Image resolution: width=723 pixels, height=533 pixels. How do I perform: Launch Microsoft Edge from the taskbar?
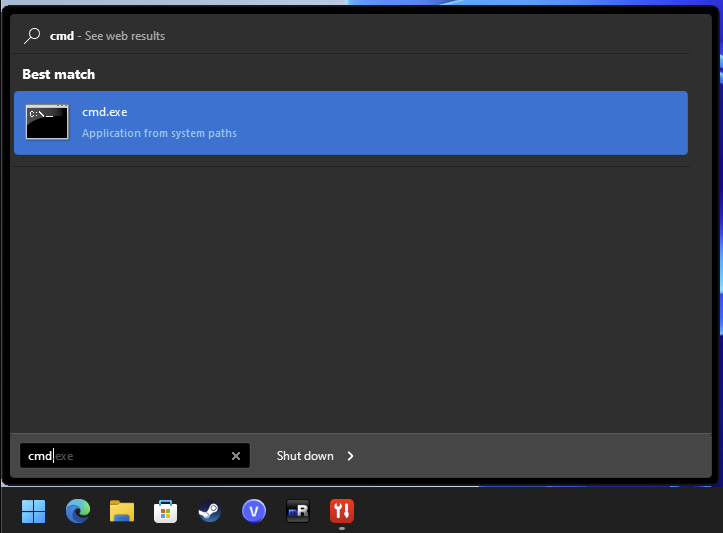click(x=77, y=511)
